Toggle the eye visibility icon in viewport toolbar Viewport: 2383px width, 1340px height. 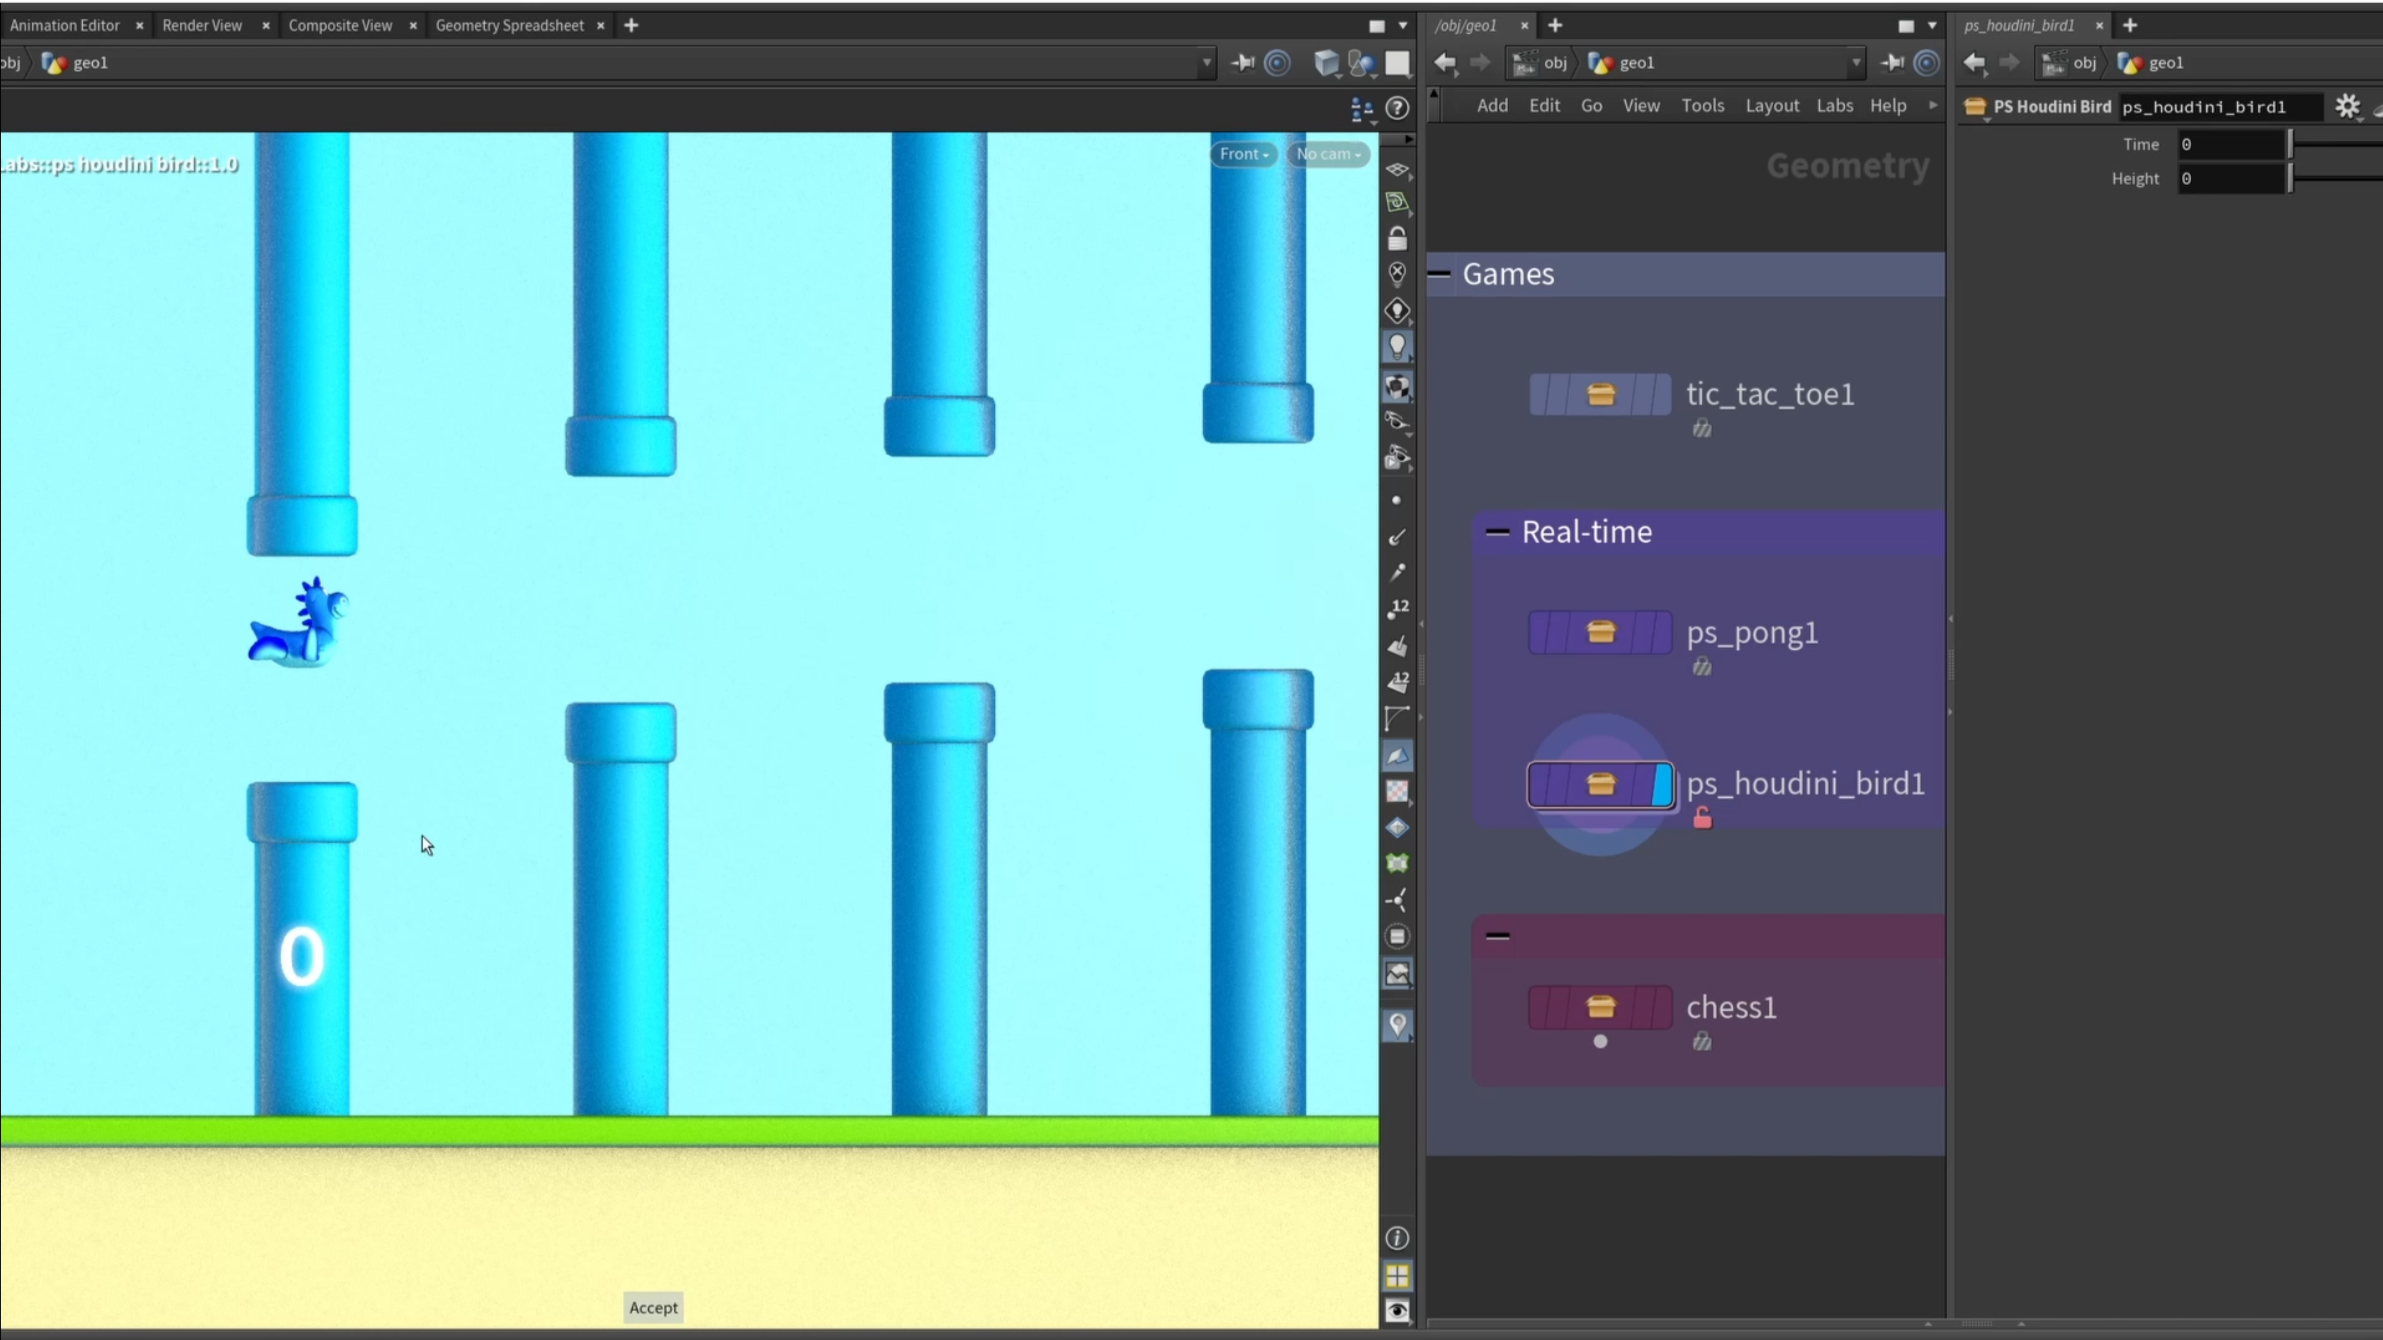click(x=1397, y=1310)
